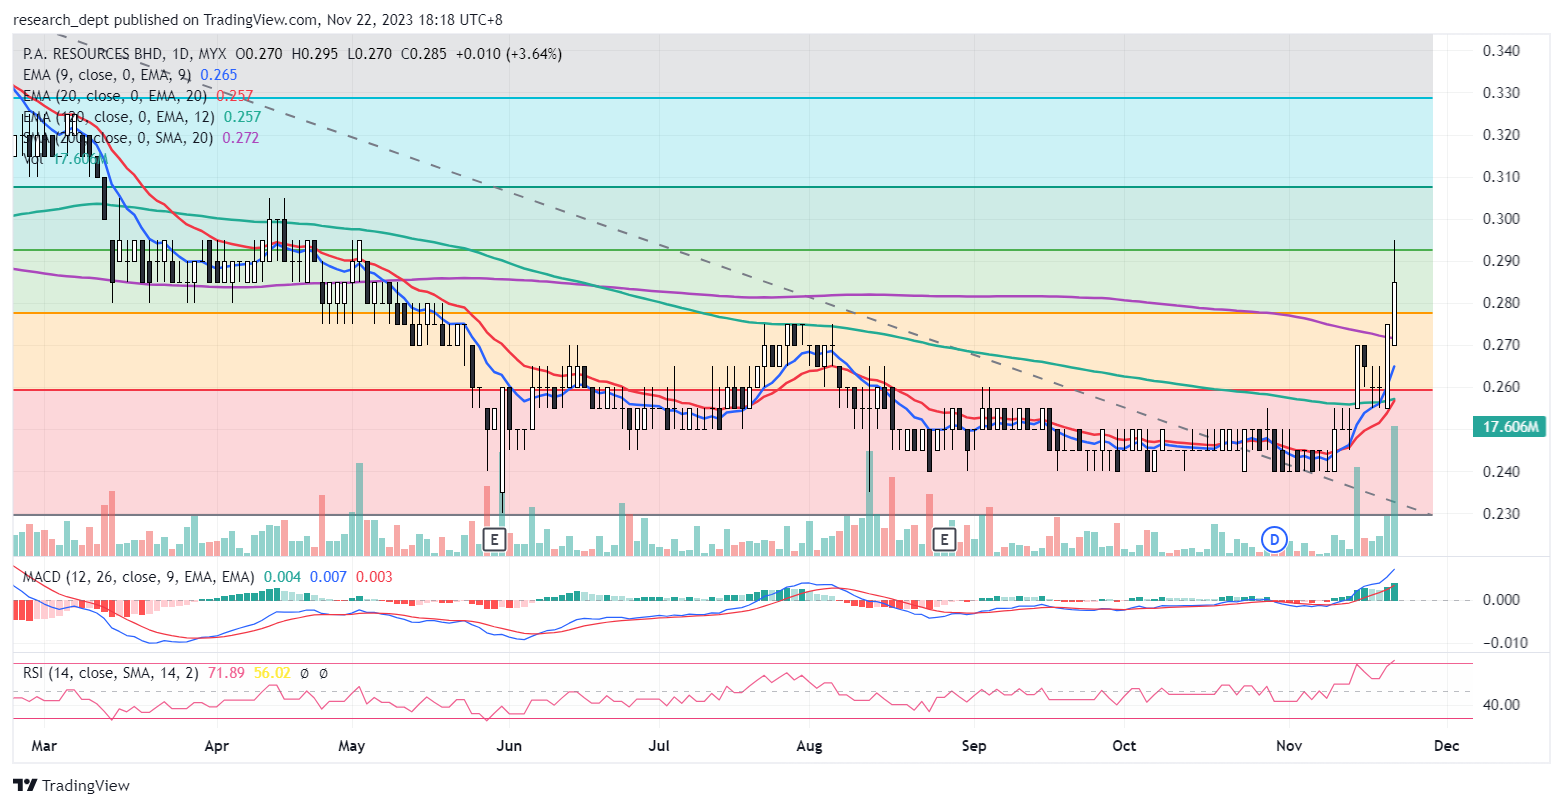
Task: Click the MACD line value 0.007
Action: point(327,577)
